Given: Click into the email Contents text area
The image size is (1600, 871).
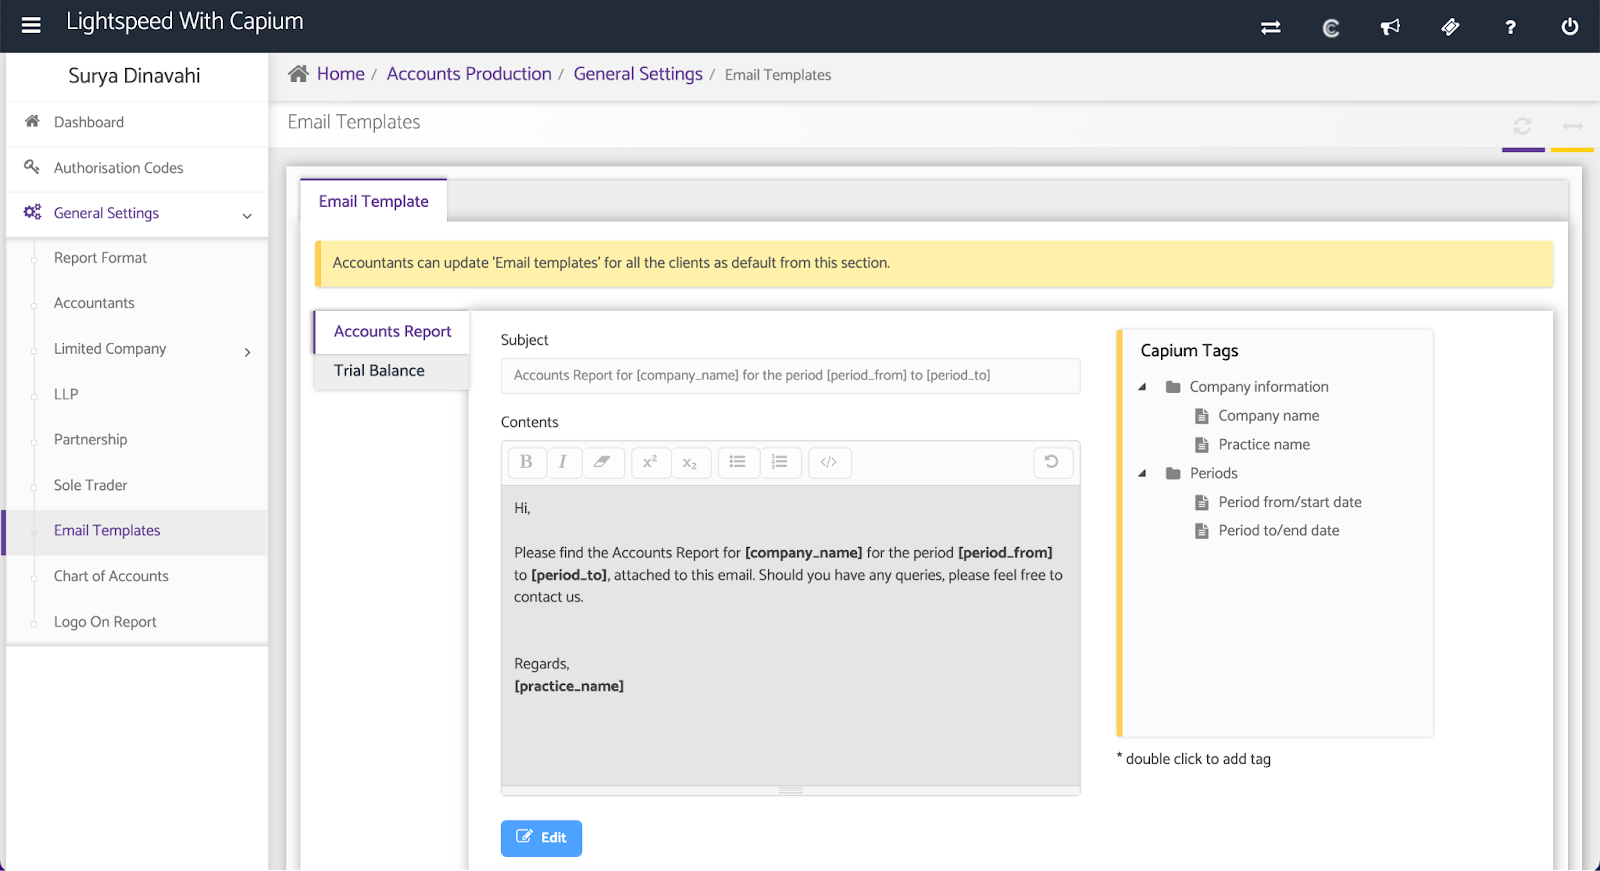Looking at the screenshot, I should point(790,635).
